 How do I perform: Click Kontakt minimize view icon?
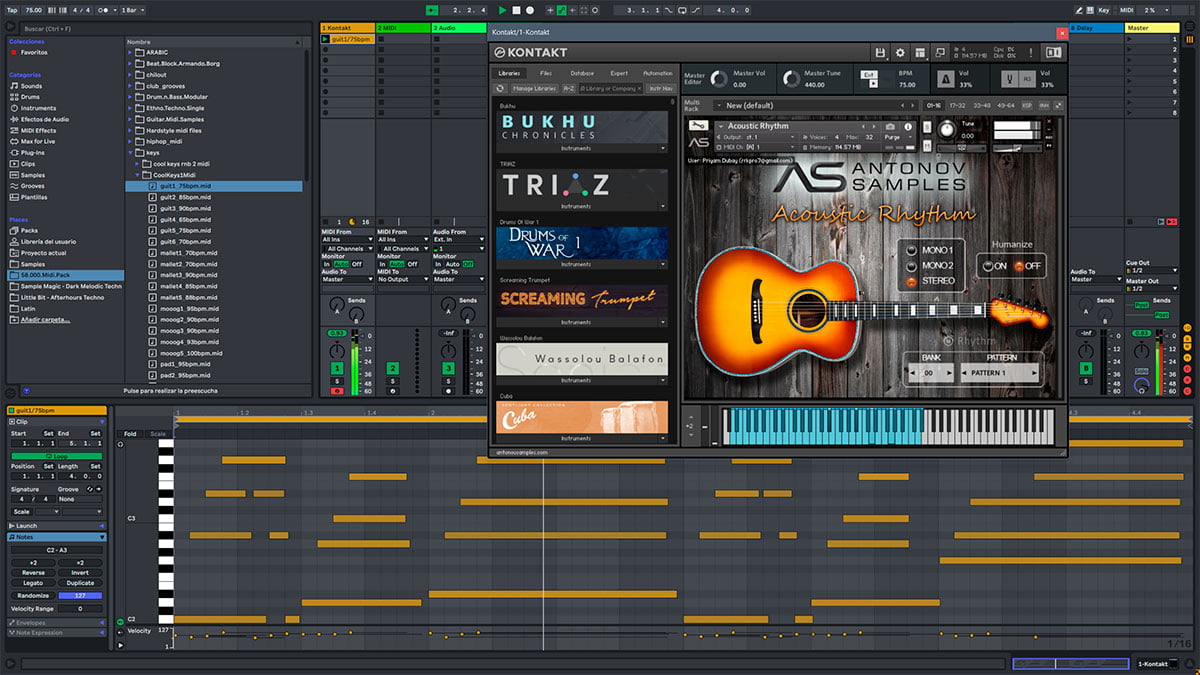[x=940, y=53]
